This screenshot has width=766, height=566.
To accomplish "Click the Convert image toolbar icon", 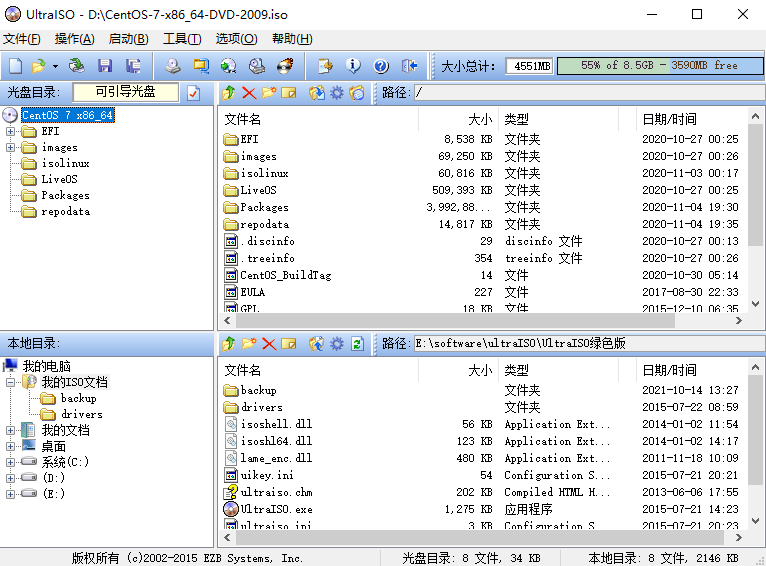I will tap(228, 65).
